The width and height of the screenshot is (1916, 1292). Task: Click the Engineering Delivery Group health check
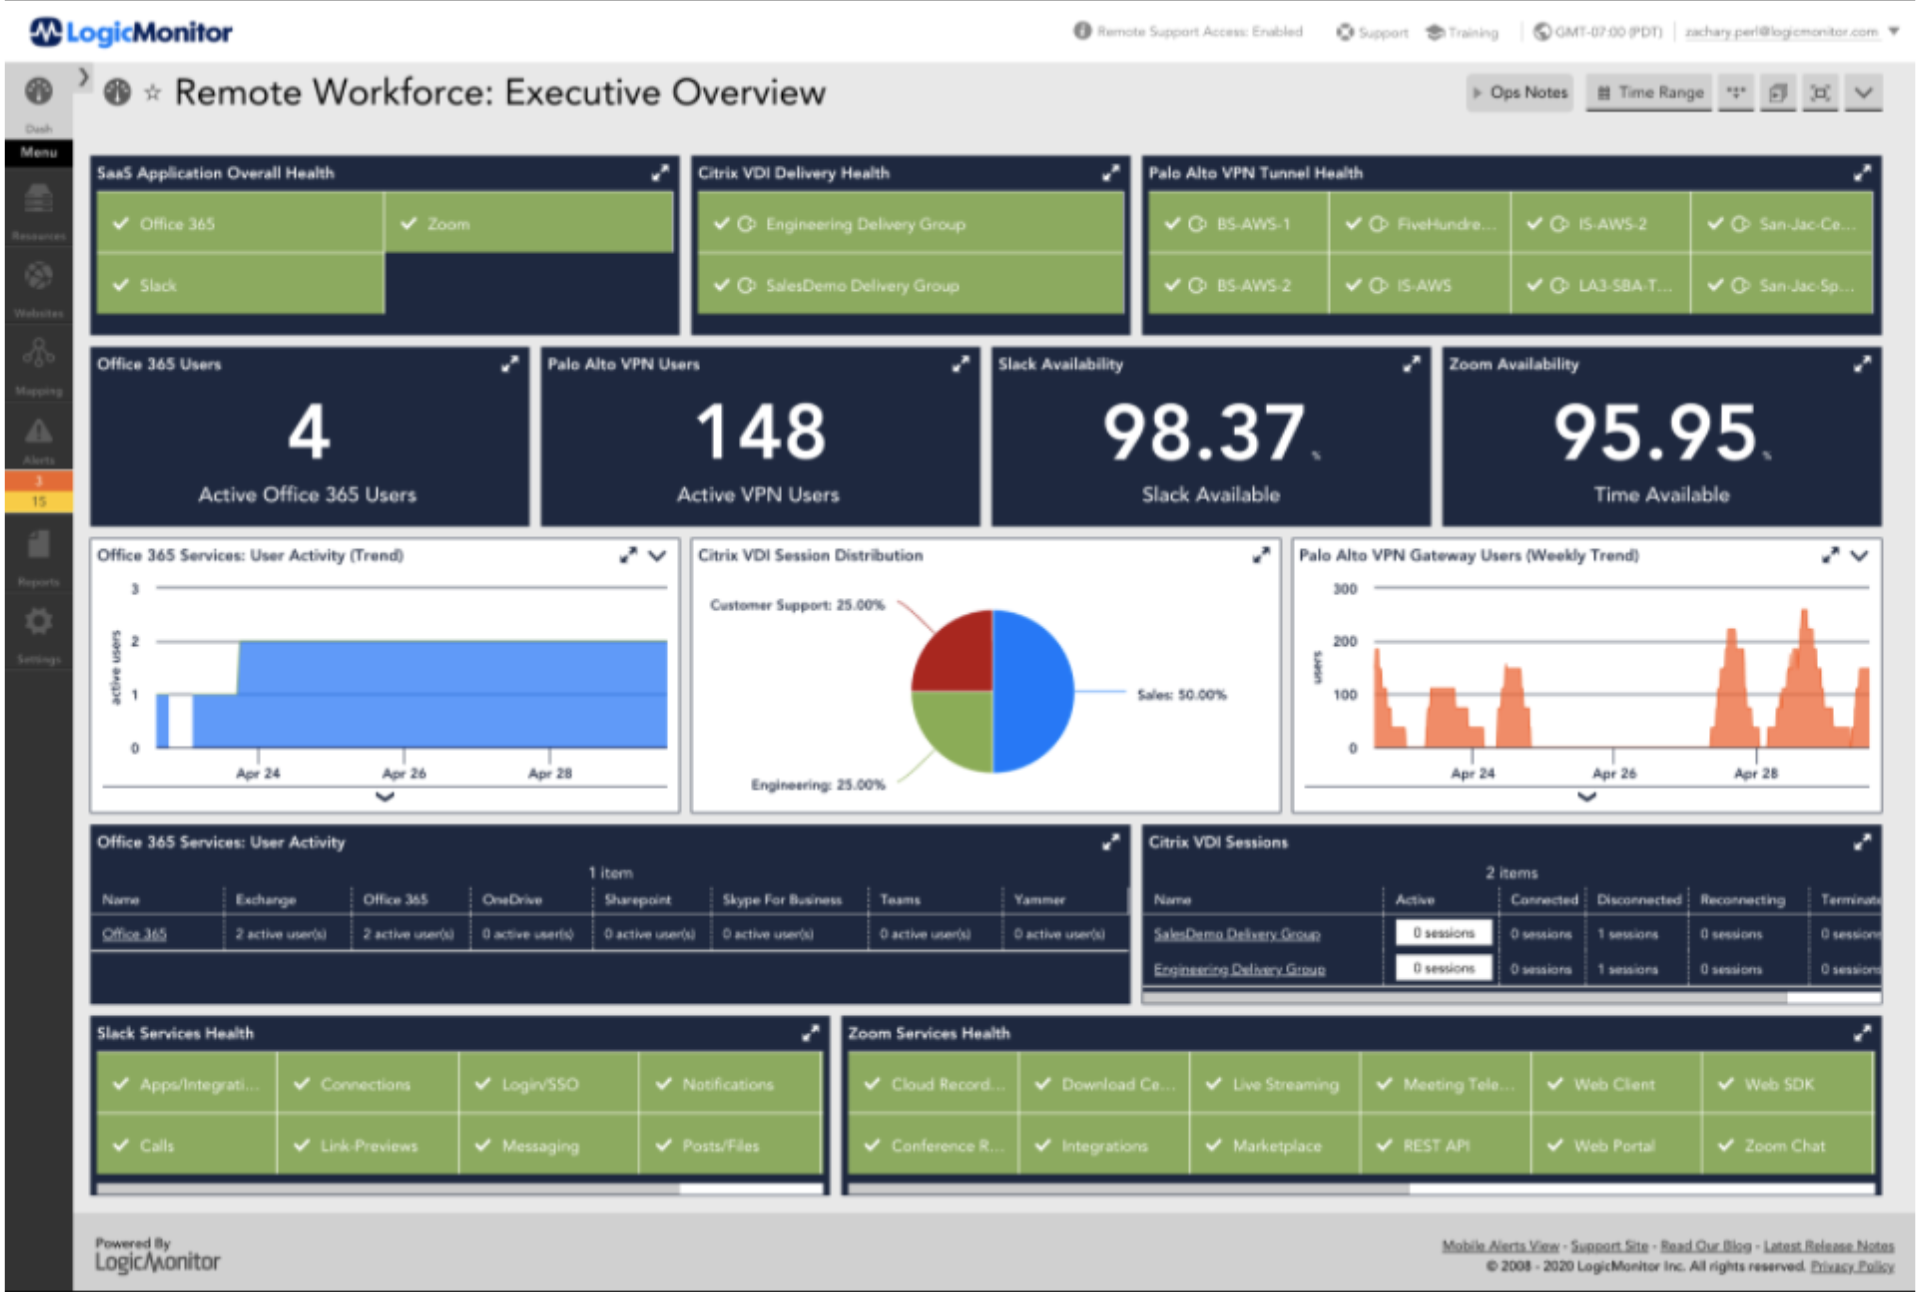(910, 224)
